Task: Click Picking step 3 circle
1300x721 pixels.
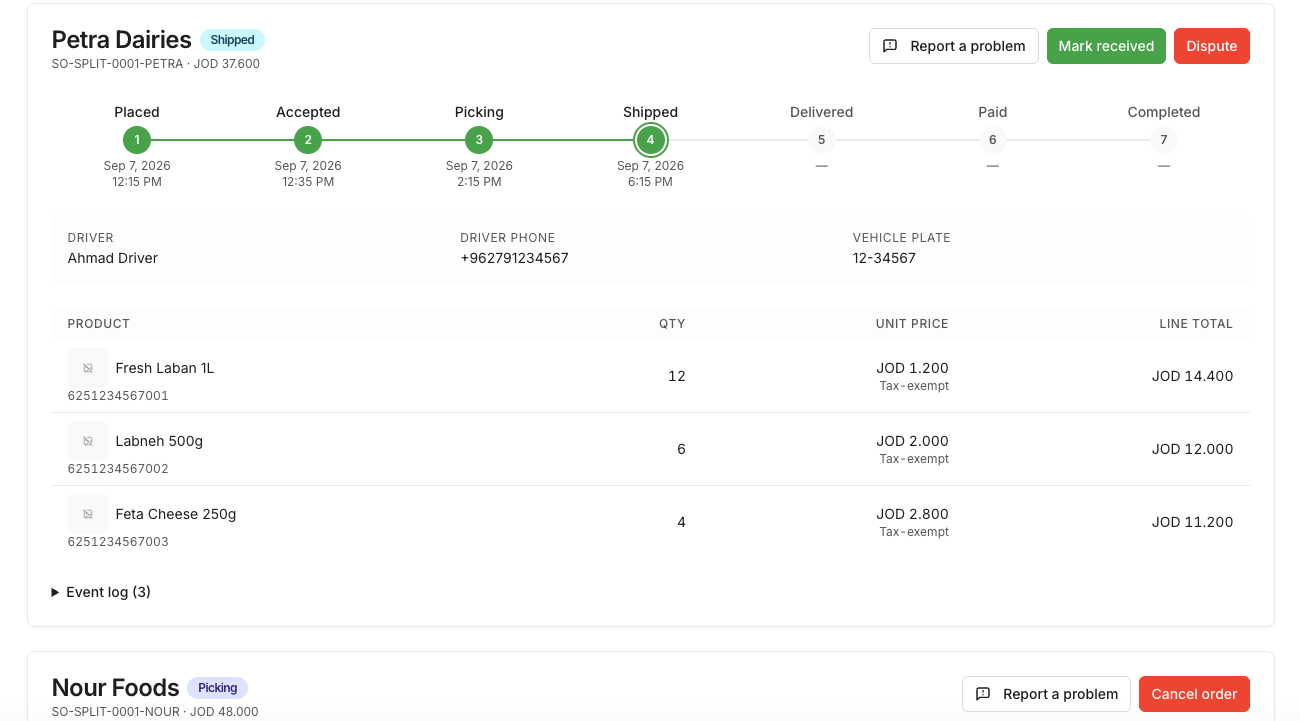Action: [x=479, y=140]
